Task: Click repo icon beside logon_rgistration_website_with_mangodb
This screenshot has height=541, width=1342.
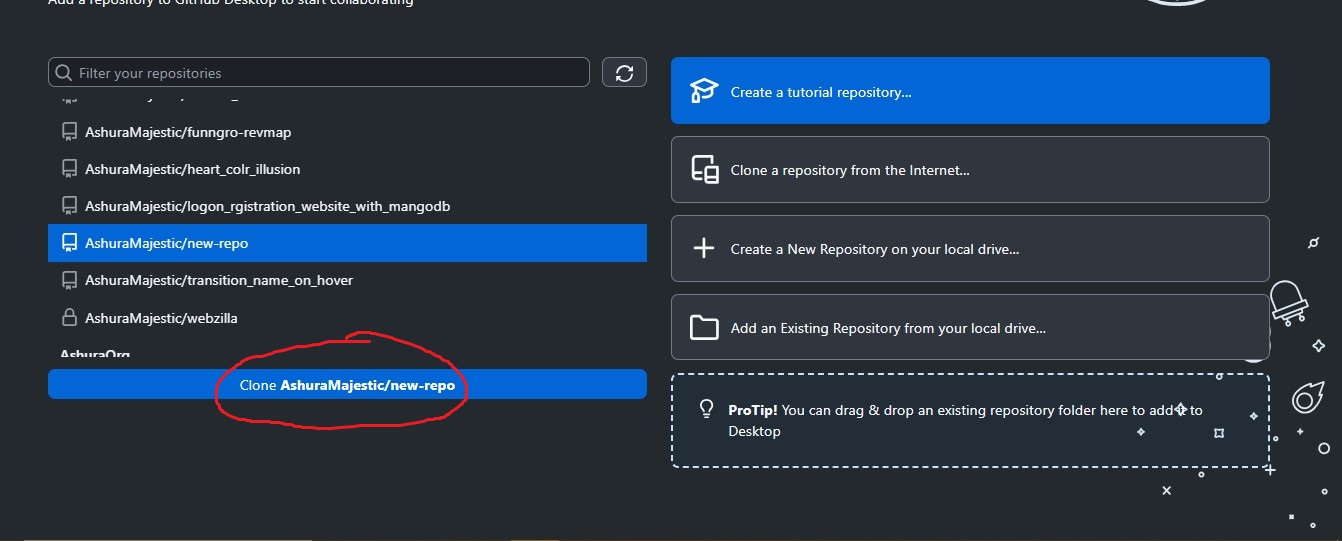Action: [69, 206]
